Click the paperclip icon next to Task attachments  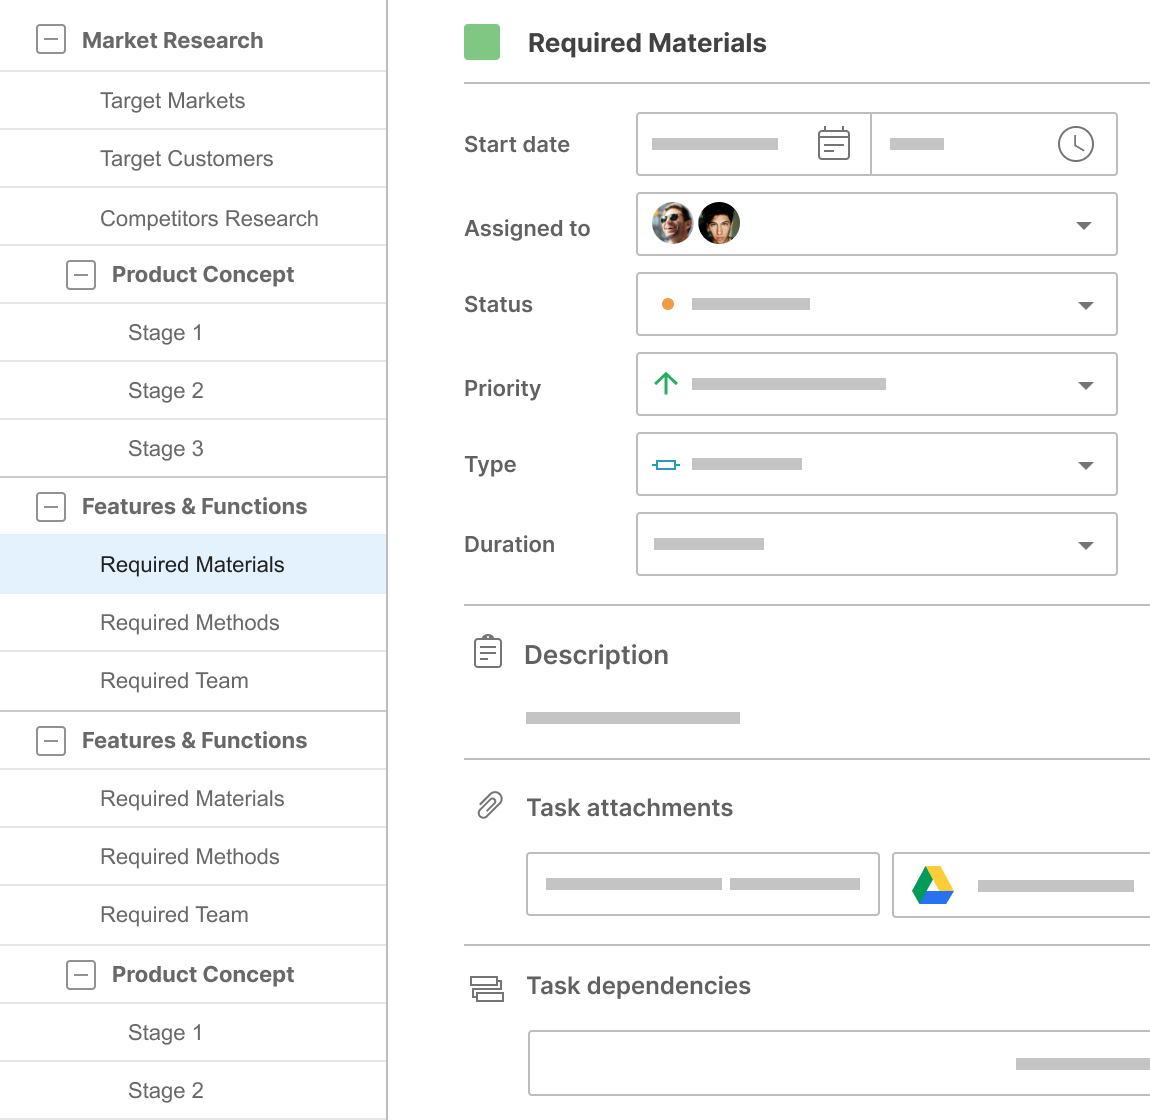pos(487,805)
